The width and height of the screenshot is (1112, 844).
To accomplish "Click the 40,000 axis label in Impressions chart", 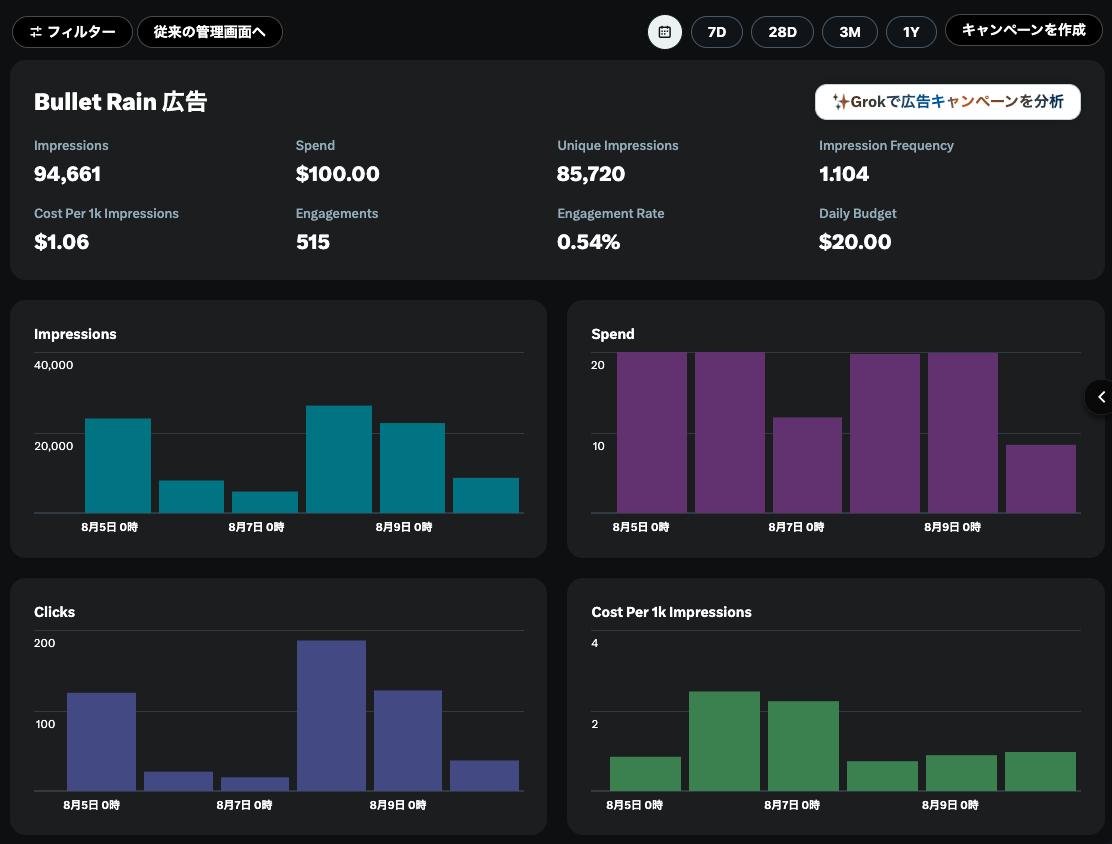I will pos(54,365).
